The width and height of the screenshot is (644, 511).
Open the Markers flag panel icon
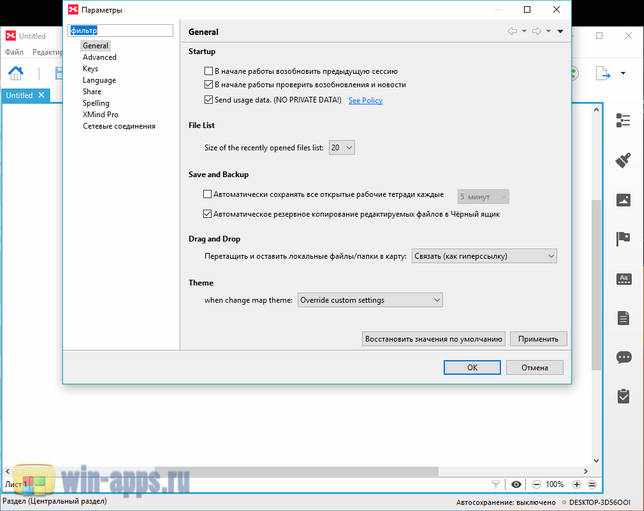[623, 239]
